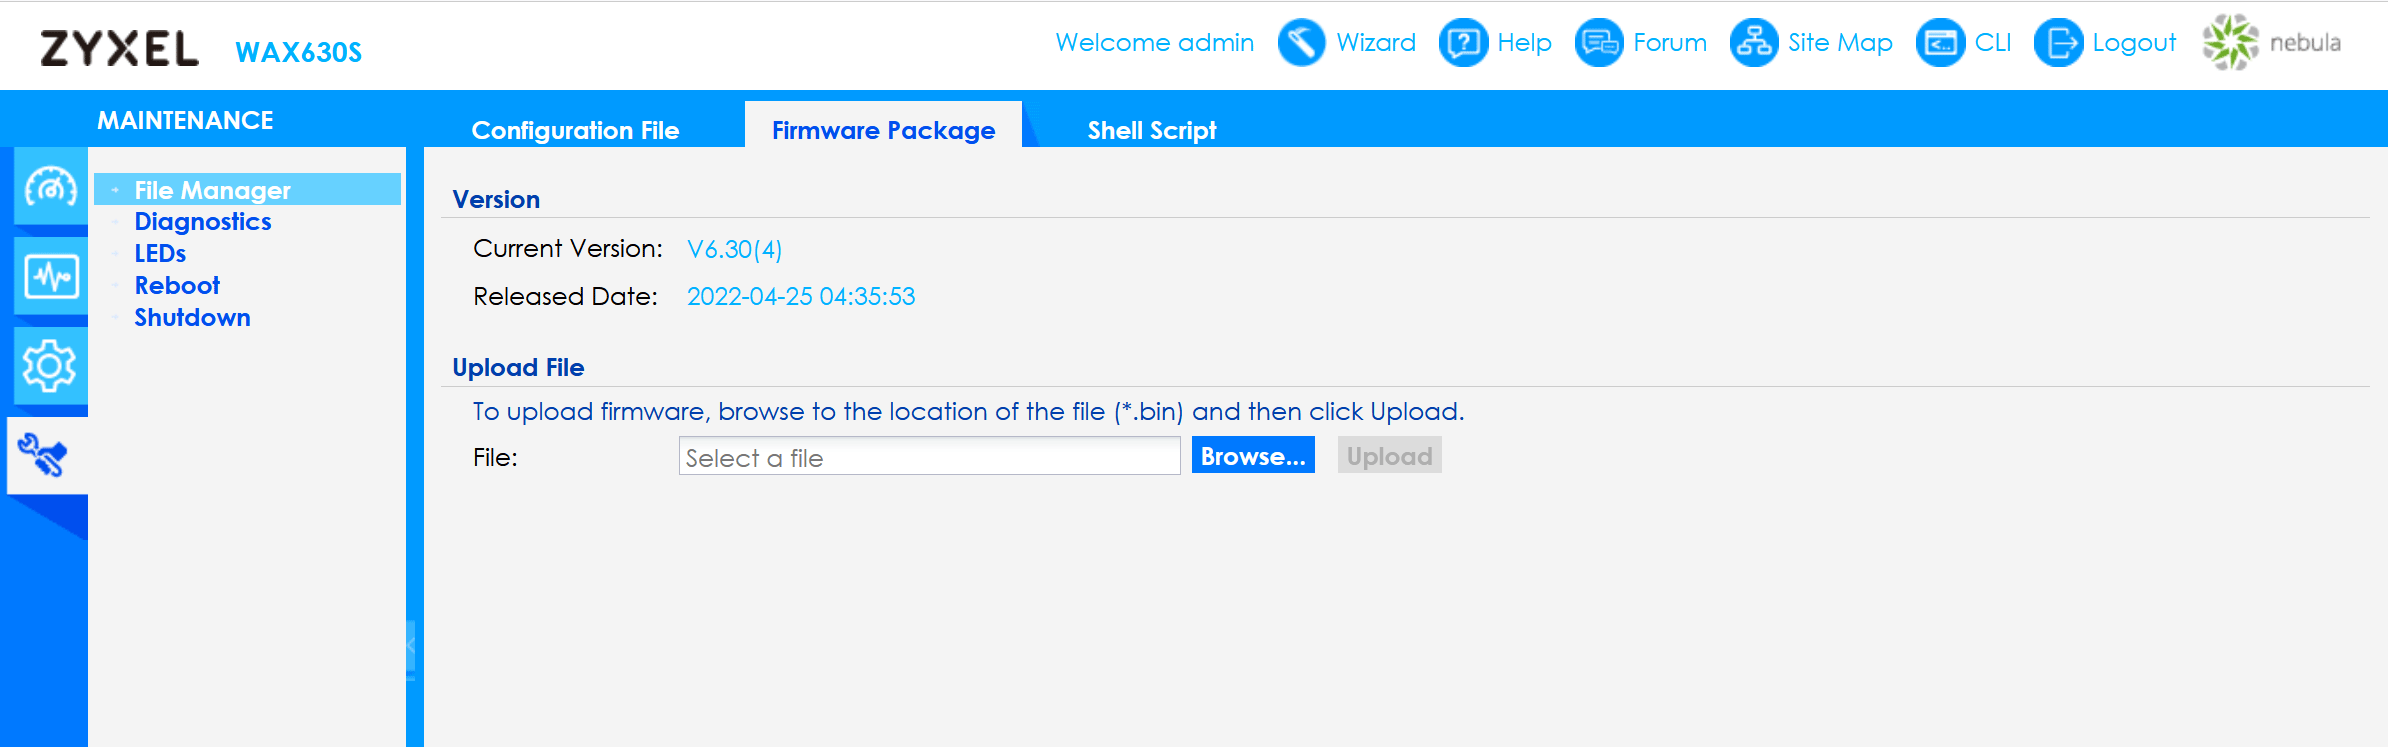The height and width of the screenshot is (747, 2388).
Task: Select Shutdown in the maintenance menu
Action: point(192,318)
